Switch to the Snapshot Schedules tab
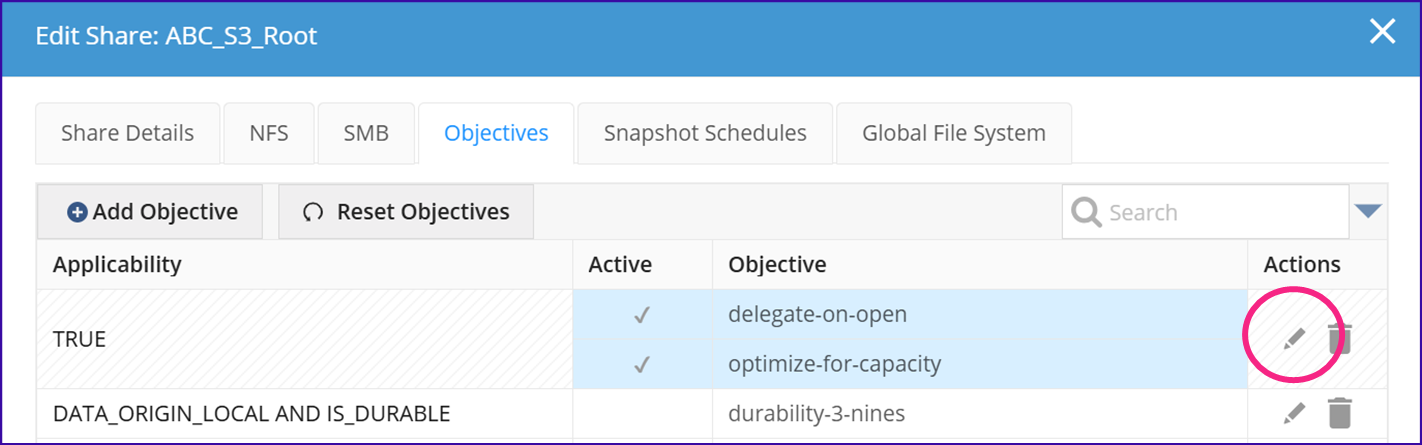 pyautogui.click(x=705, y=133)
